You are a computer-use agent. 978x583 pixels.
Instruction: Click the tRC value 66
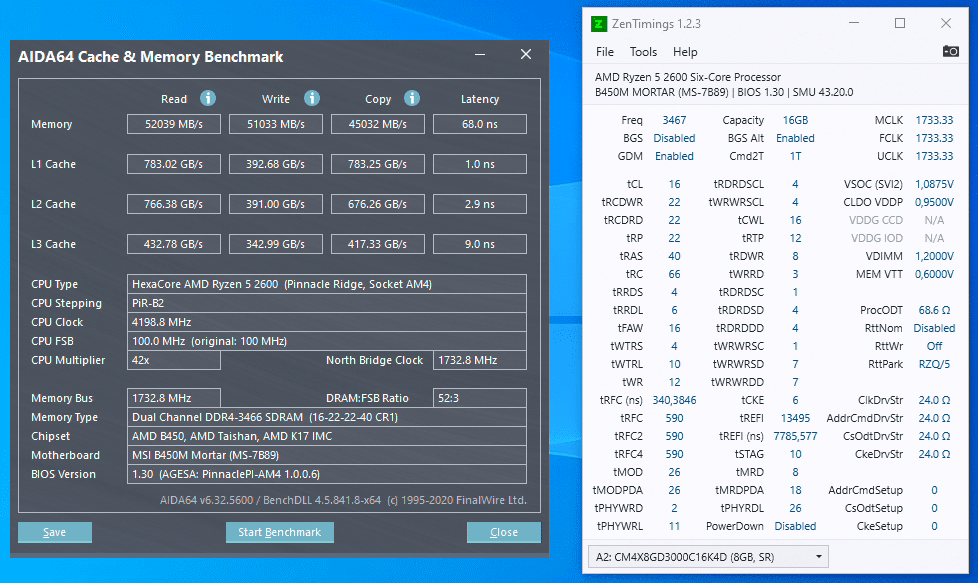[x=674, y=274]
